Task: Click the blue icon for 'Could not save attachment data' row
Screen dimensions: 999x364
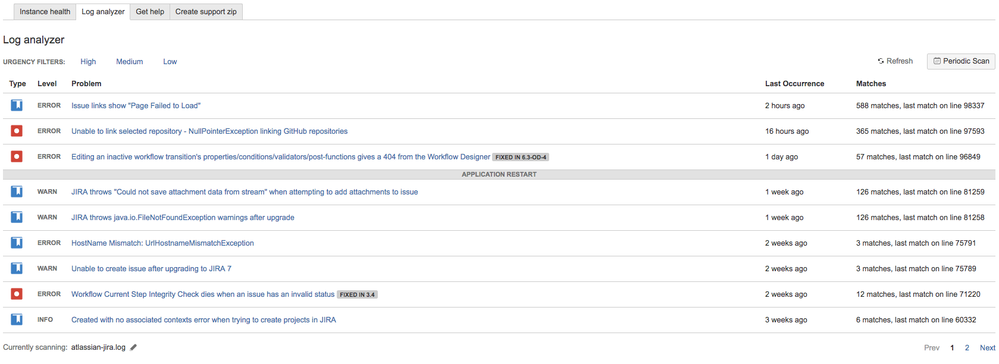Action: tap(17, 192)
